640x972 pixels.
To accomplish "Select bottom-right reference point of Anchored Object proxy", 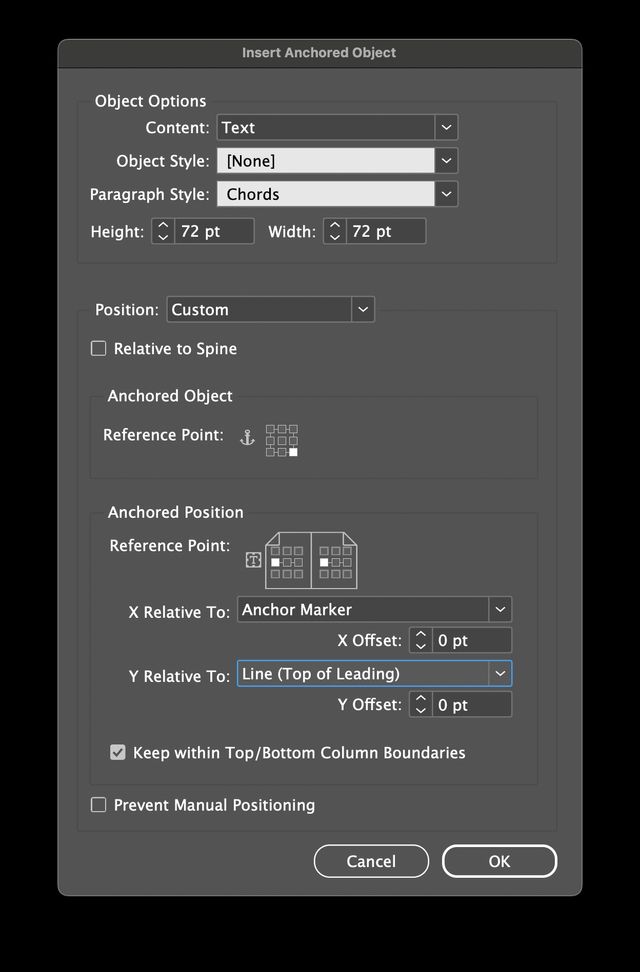I will [293, 452].
